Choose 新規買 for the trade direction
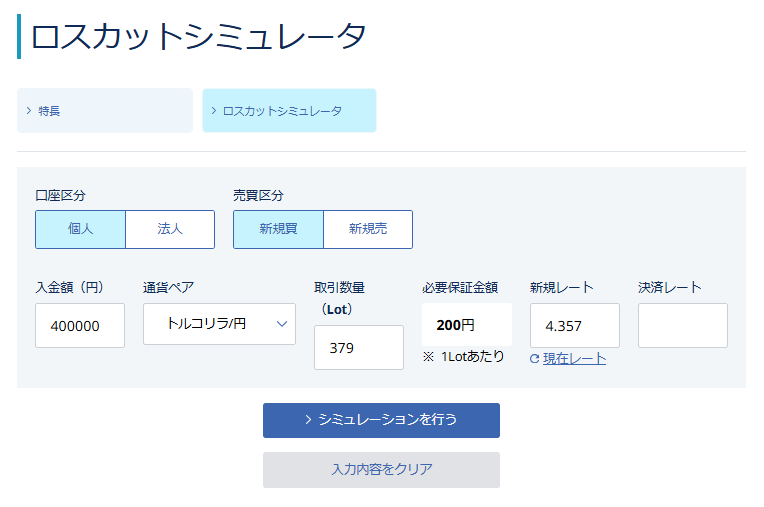764x507 pixels. [x=278, y=229]
